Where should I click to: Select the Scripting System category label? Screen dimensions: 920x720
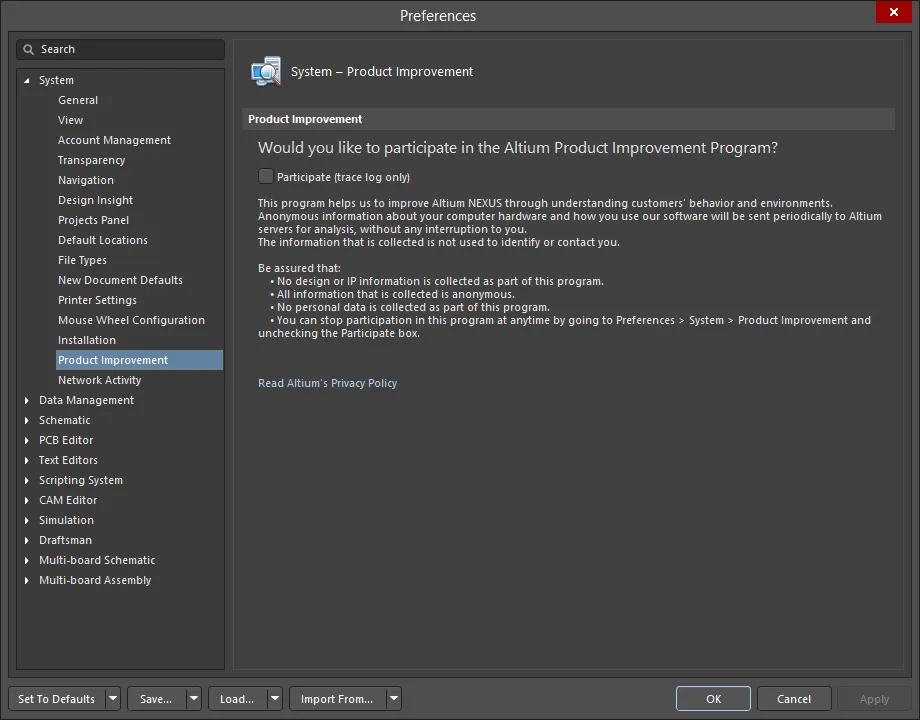[x=81, y=480]
